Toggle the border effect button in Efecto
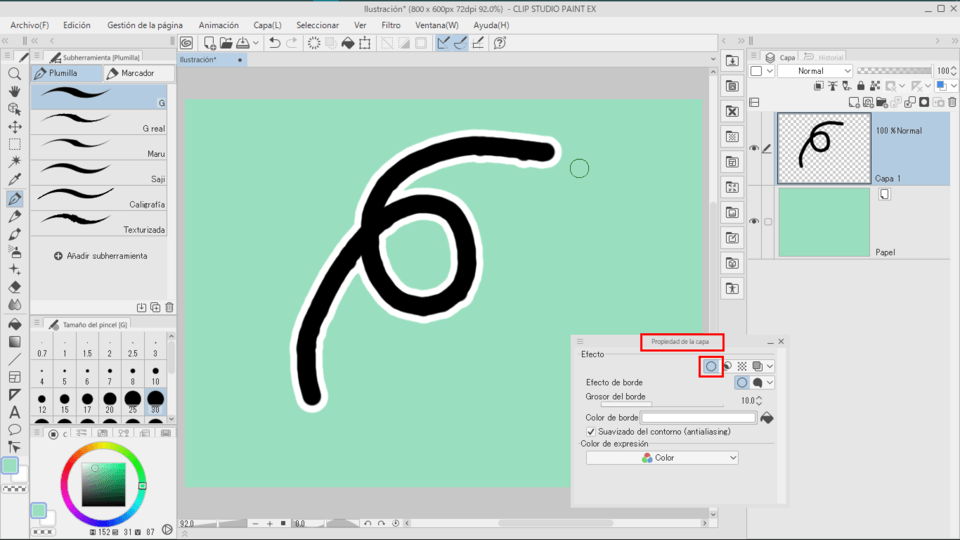 pos(711,366)
